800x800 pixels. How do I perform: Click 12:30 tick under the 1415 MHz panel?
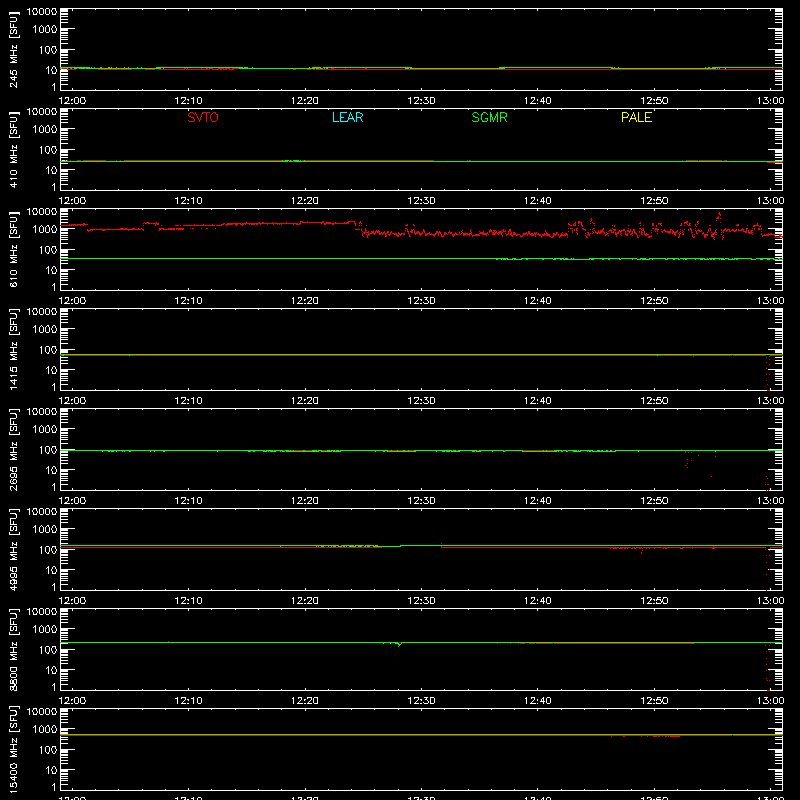pyautogui.click(x=421, y=401)
